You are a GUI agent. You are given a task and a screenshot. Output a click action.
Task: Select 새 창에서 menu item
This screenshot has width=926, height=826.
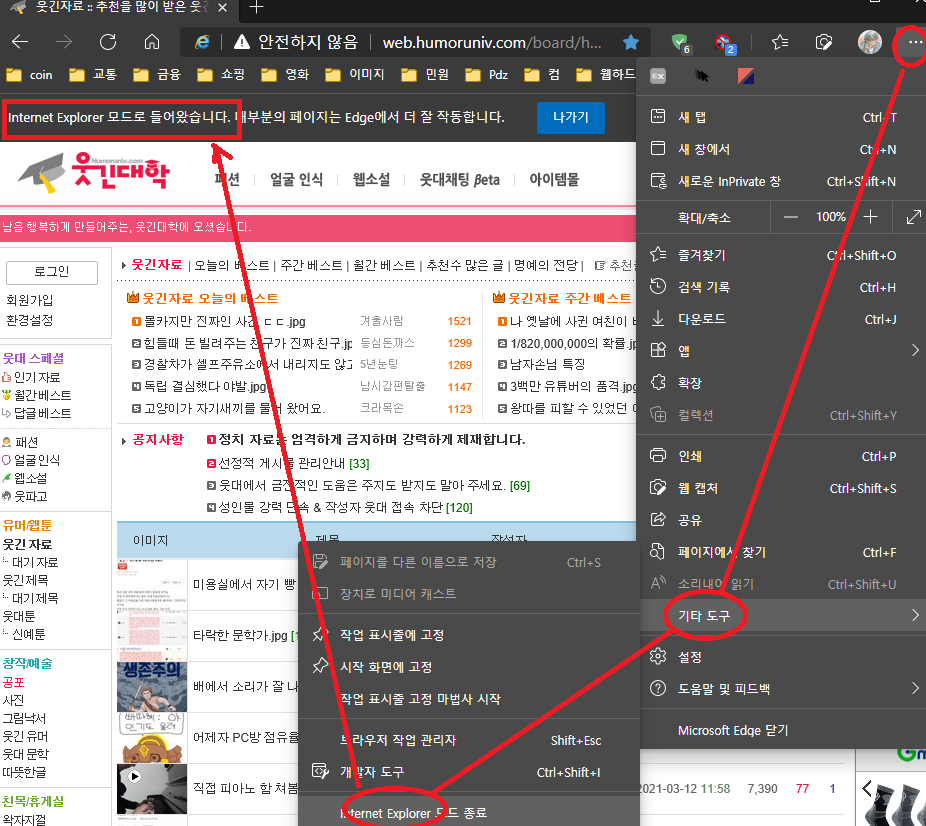[782, 149]
